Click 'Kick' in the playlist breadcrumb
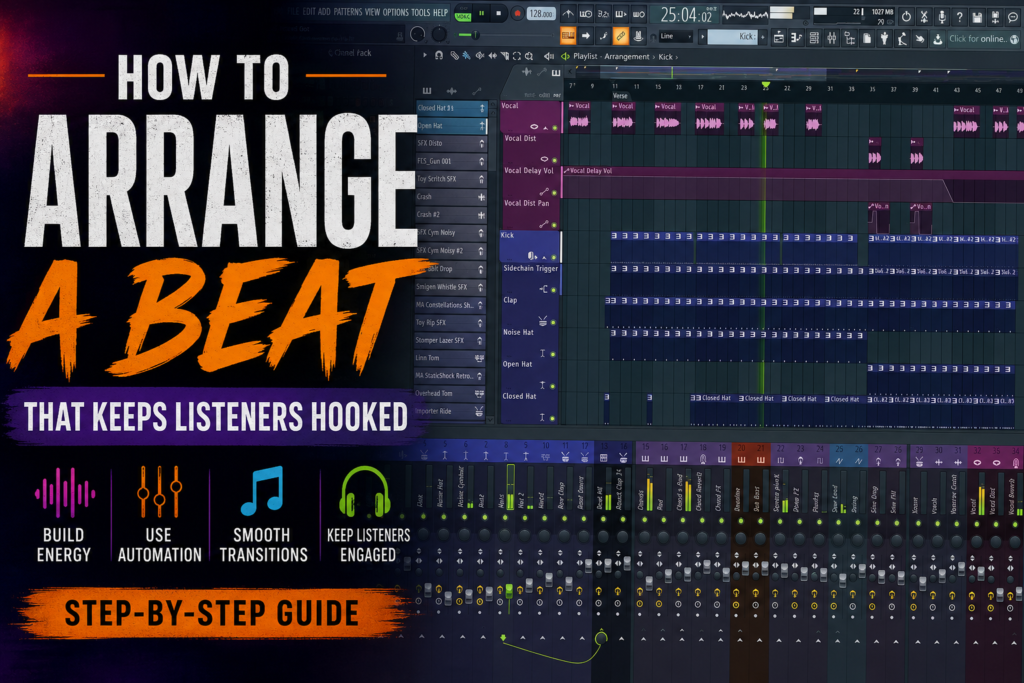 tap(665, 57)
